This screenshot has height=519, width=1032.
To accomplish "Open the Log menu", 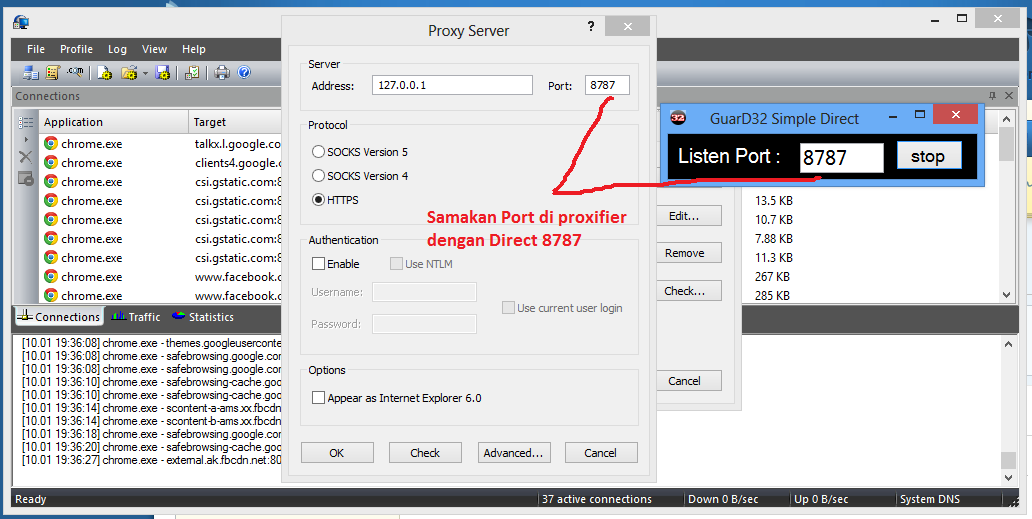I will [x=117, y=49].
